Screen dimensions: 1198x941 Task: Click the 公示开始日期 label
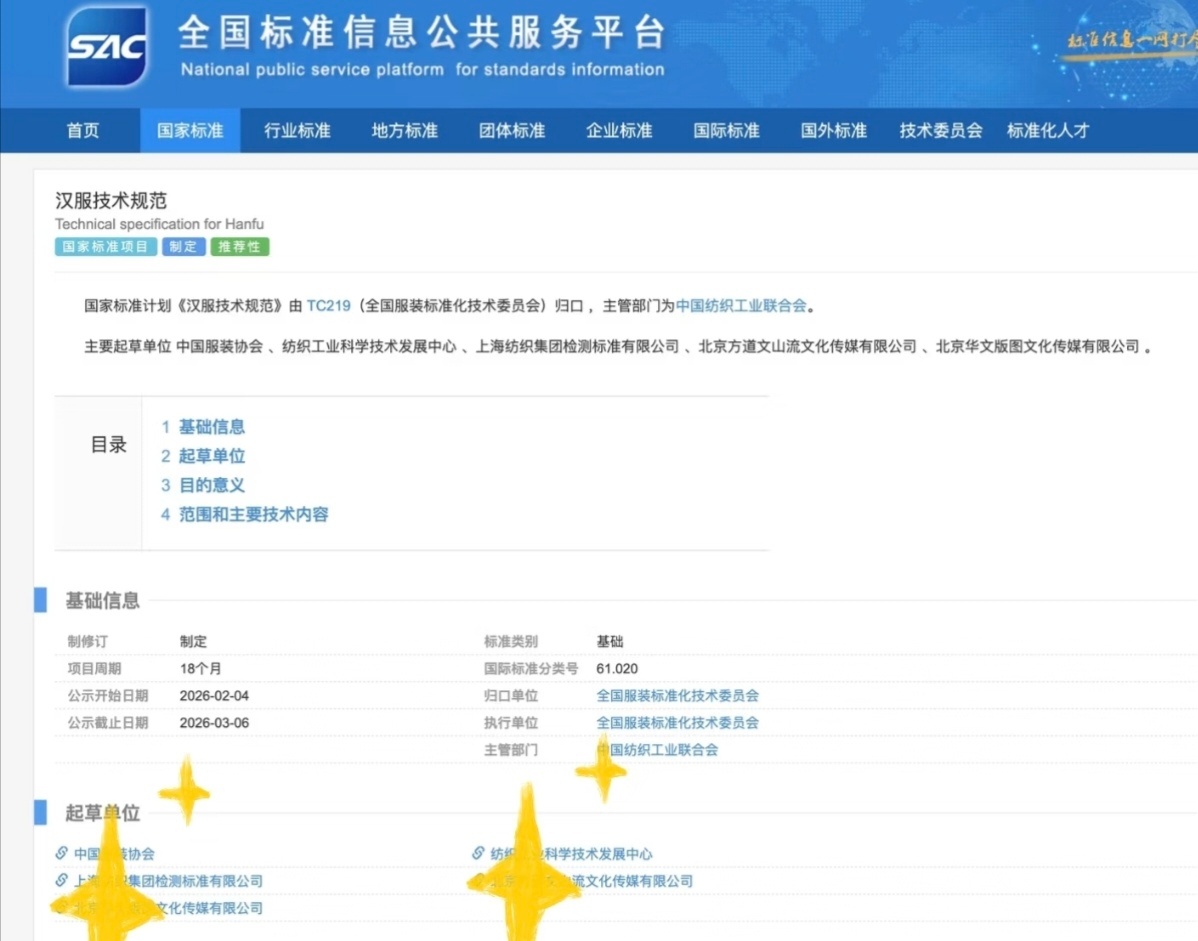coord(108,696)
